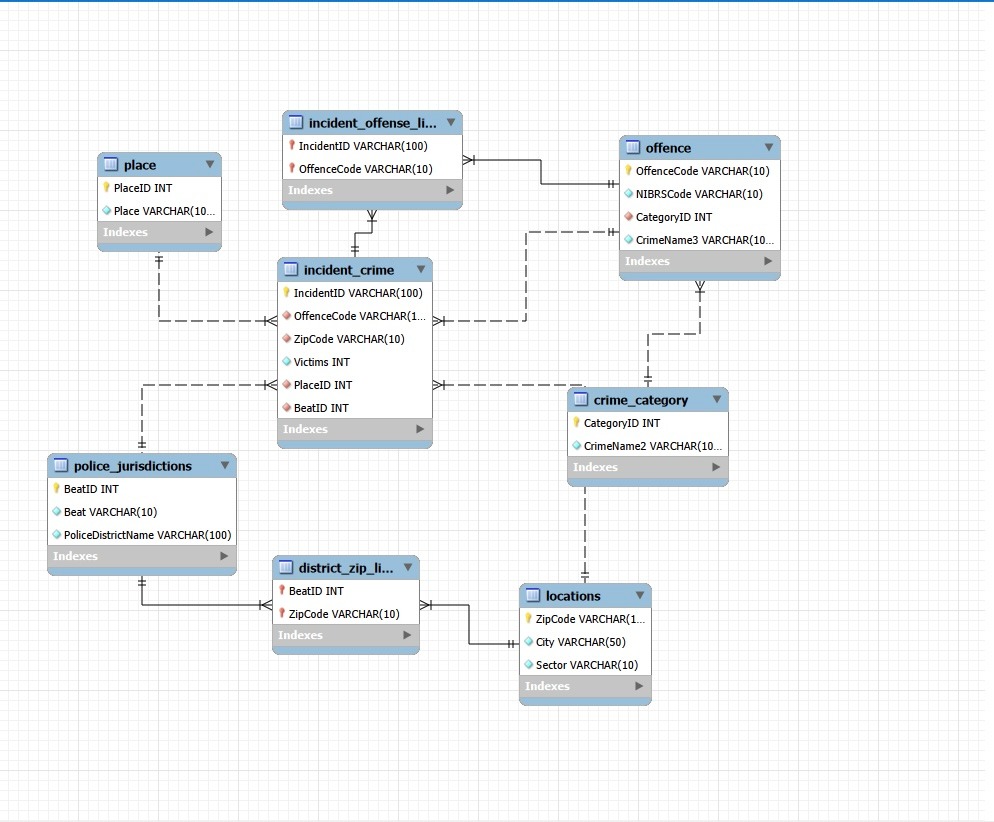Click the CategoryID key icon in crime_category

coord(576,422)
